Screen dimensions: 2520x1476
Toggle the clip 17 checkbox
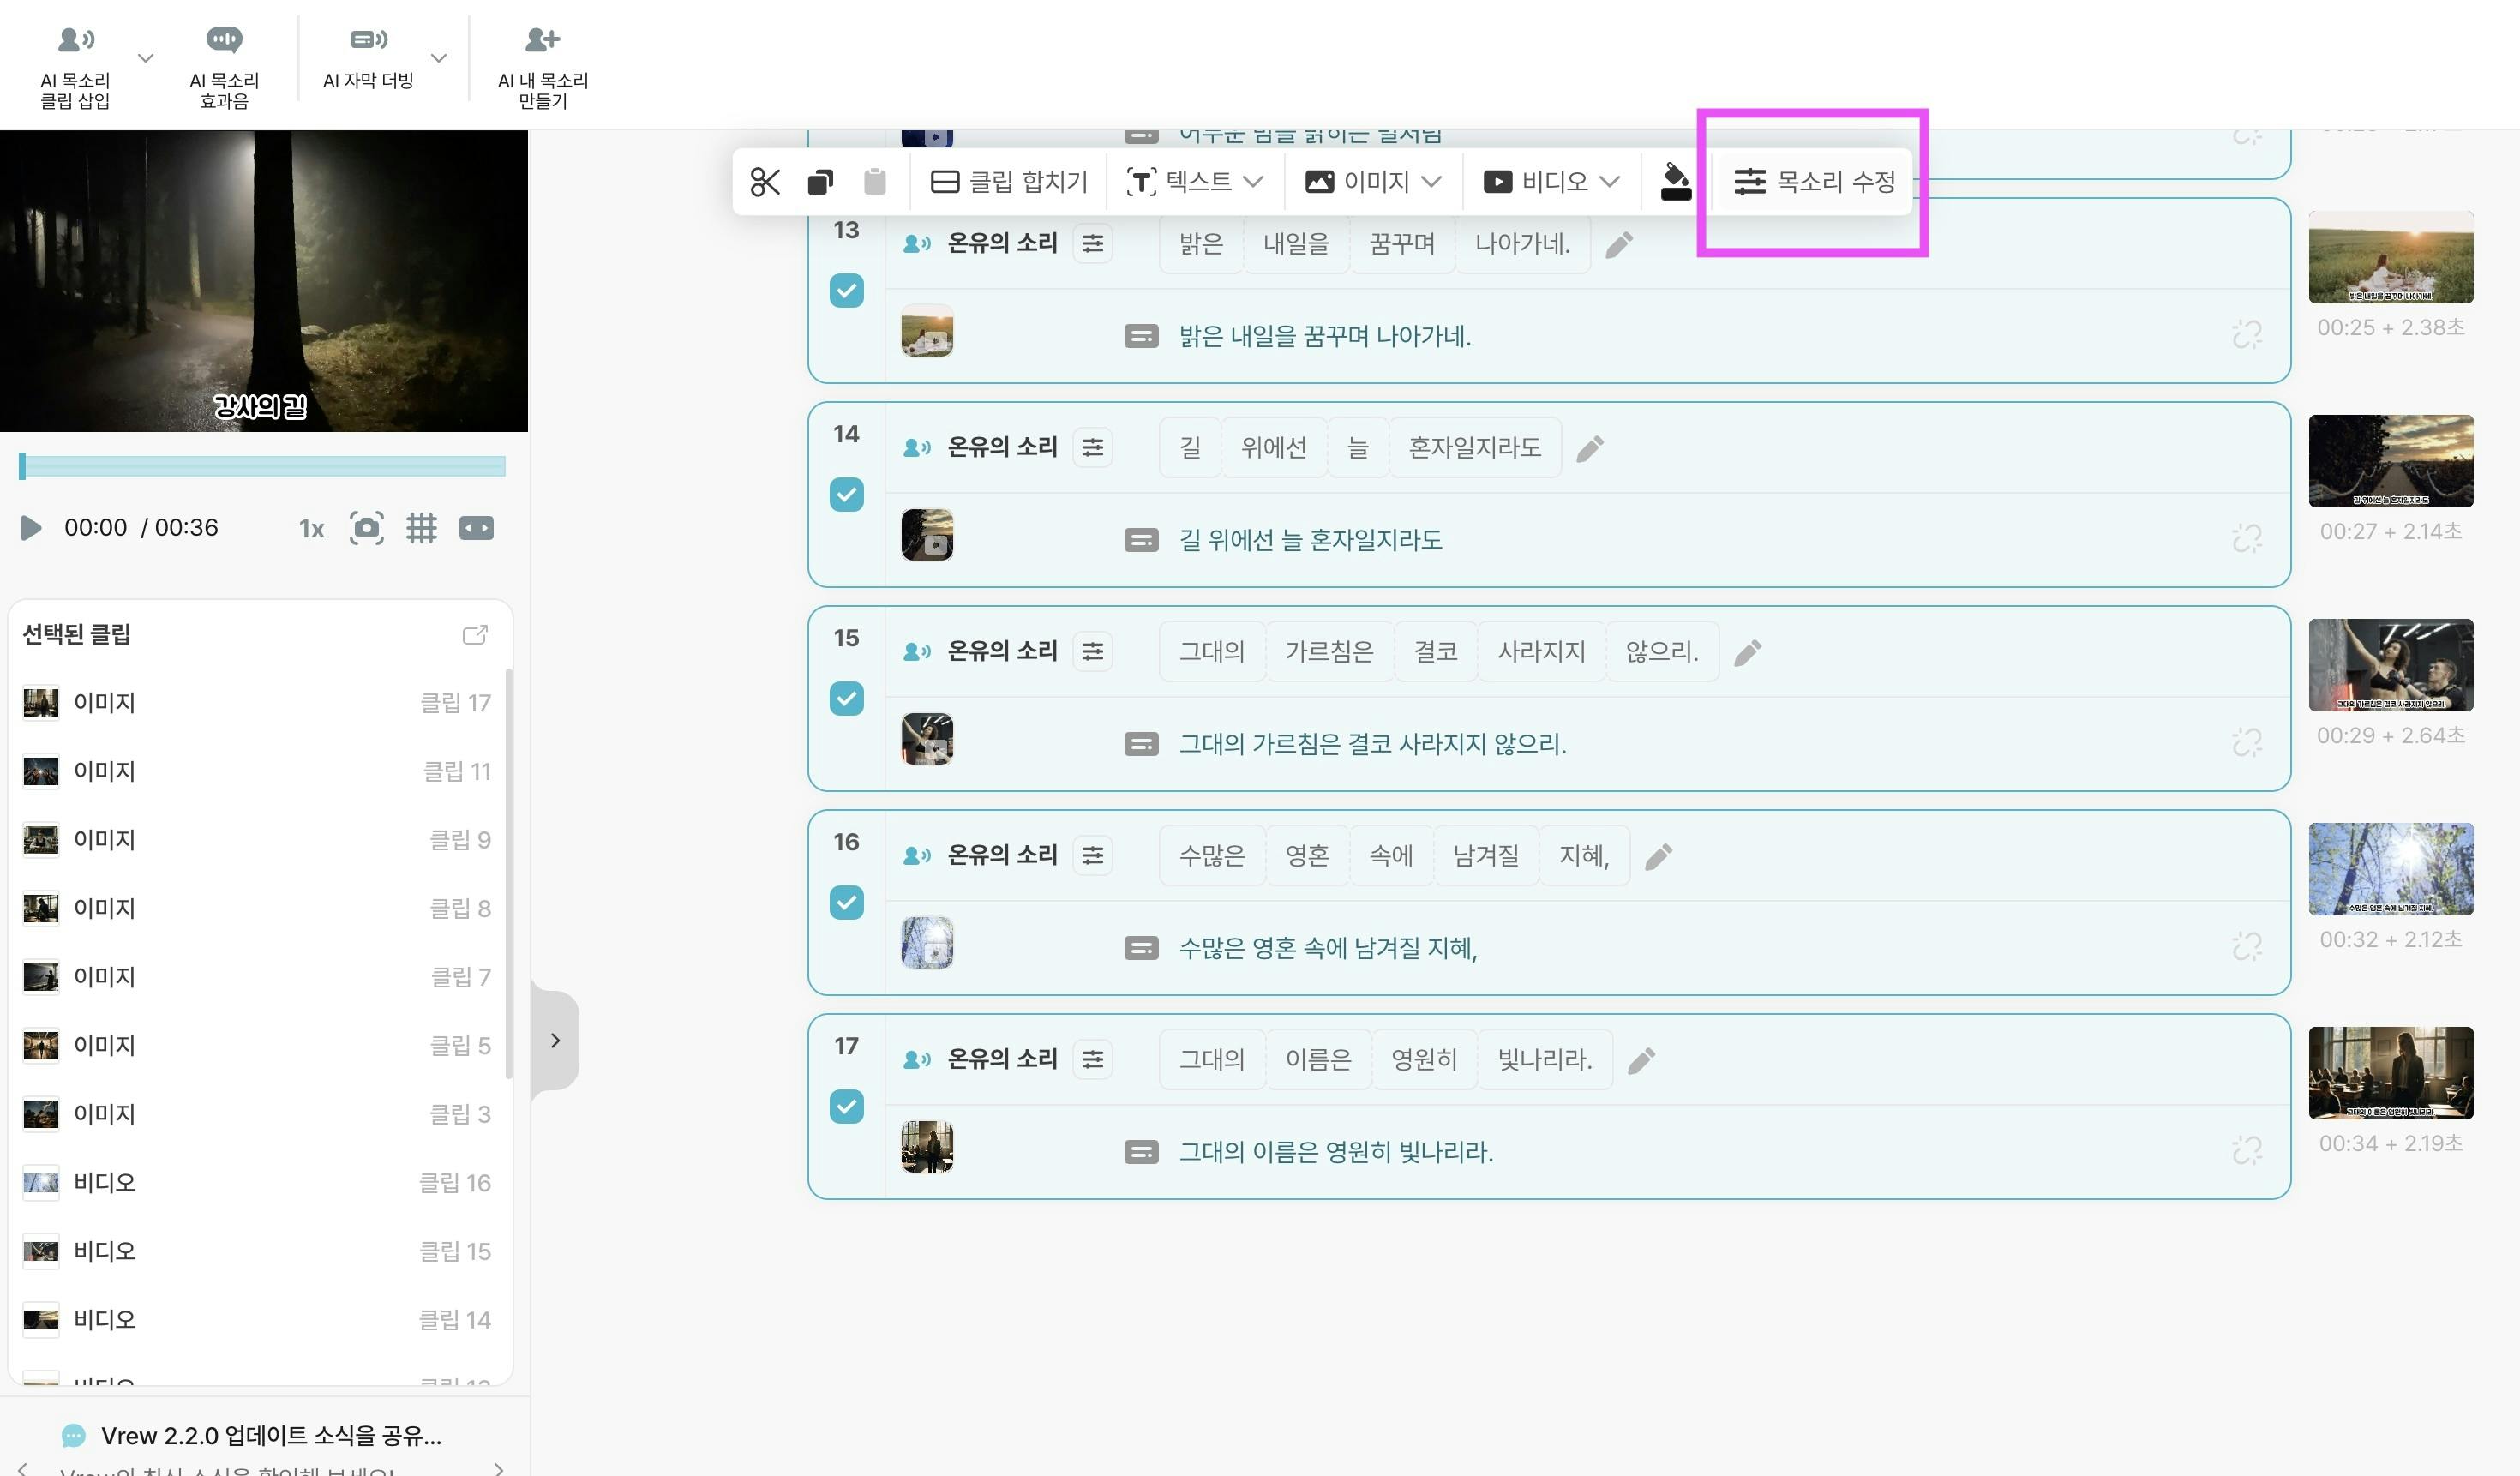(x=846, y=1107)
